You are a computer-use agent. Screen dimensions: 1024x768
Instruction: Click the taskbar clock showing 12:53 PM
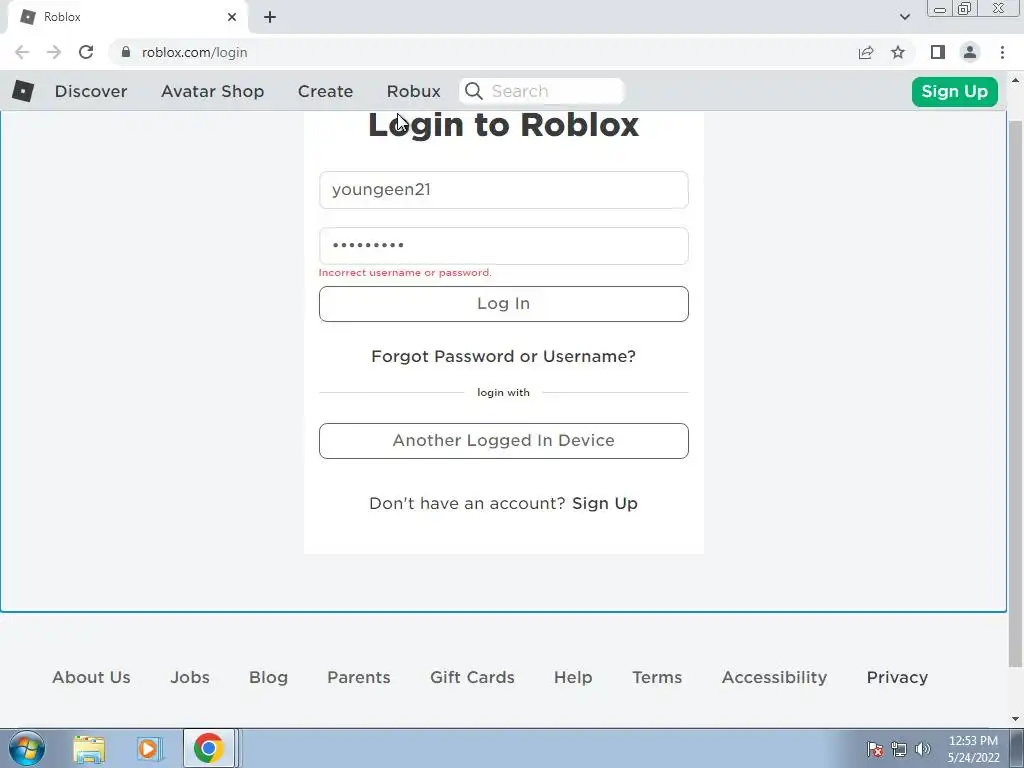pos(973,749)
